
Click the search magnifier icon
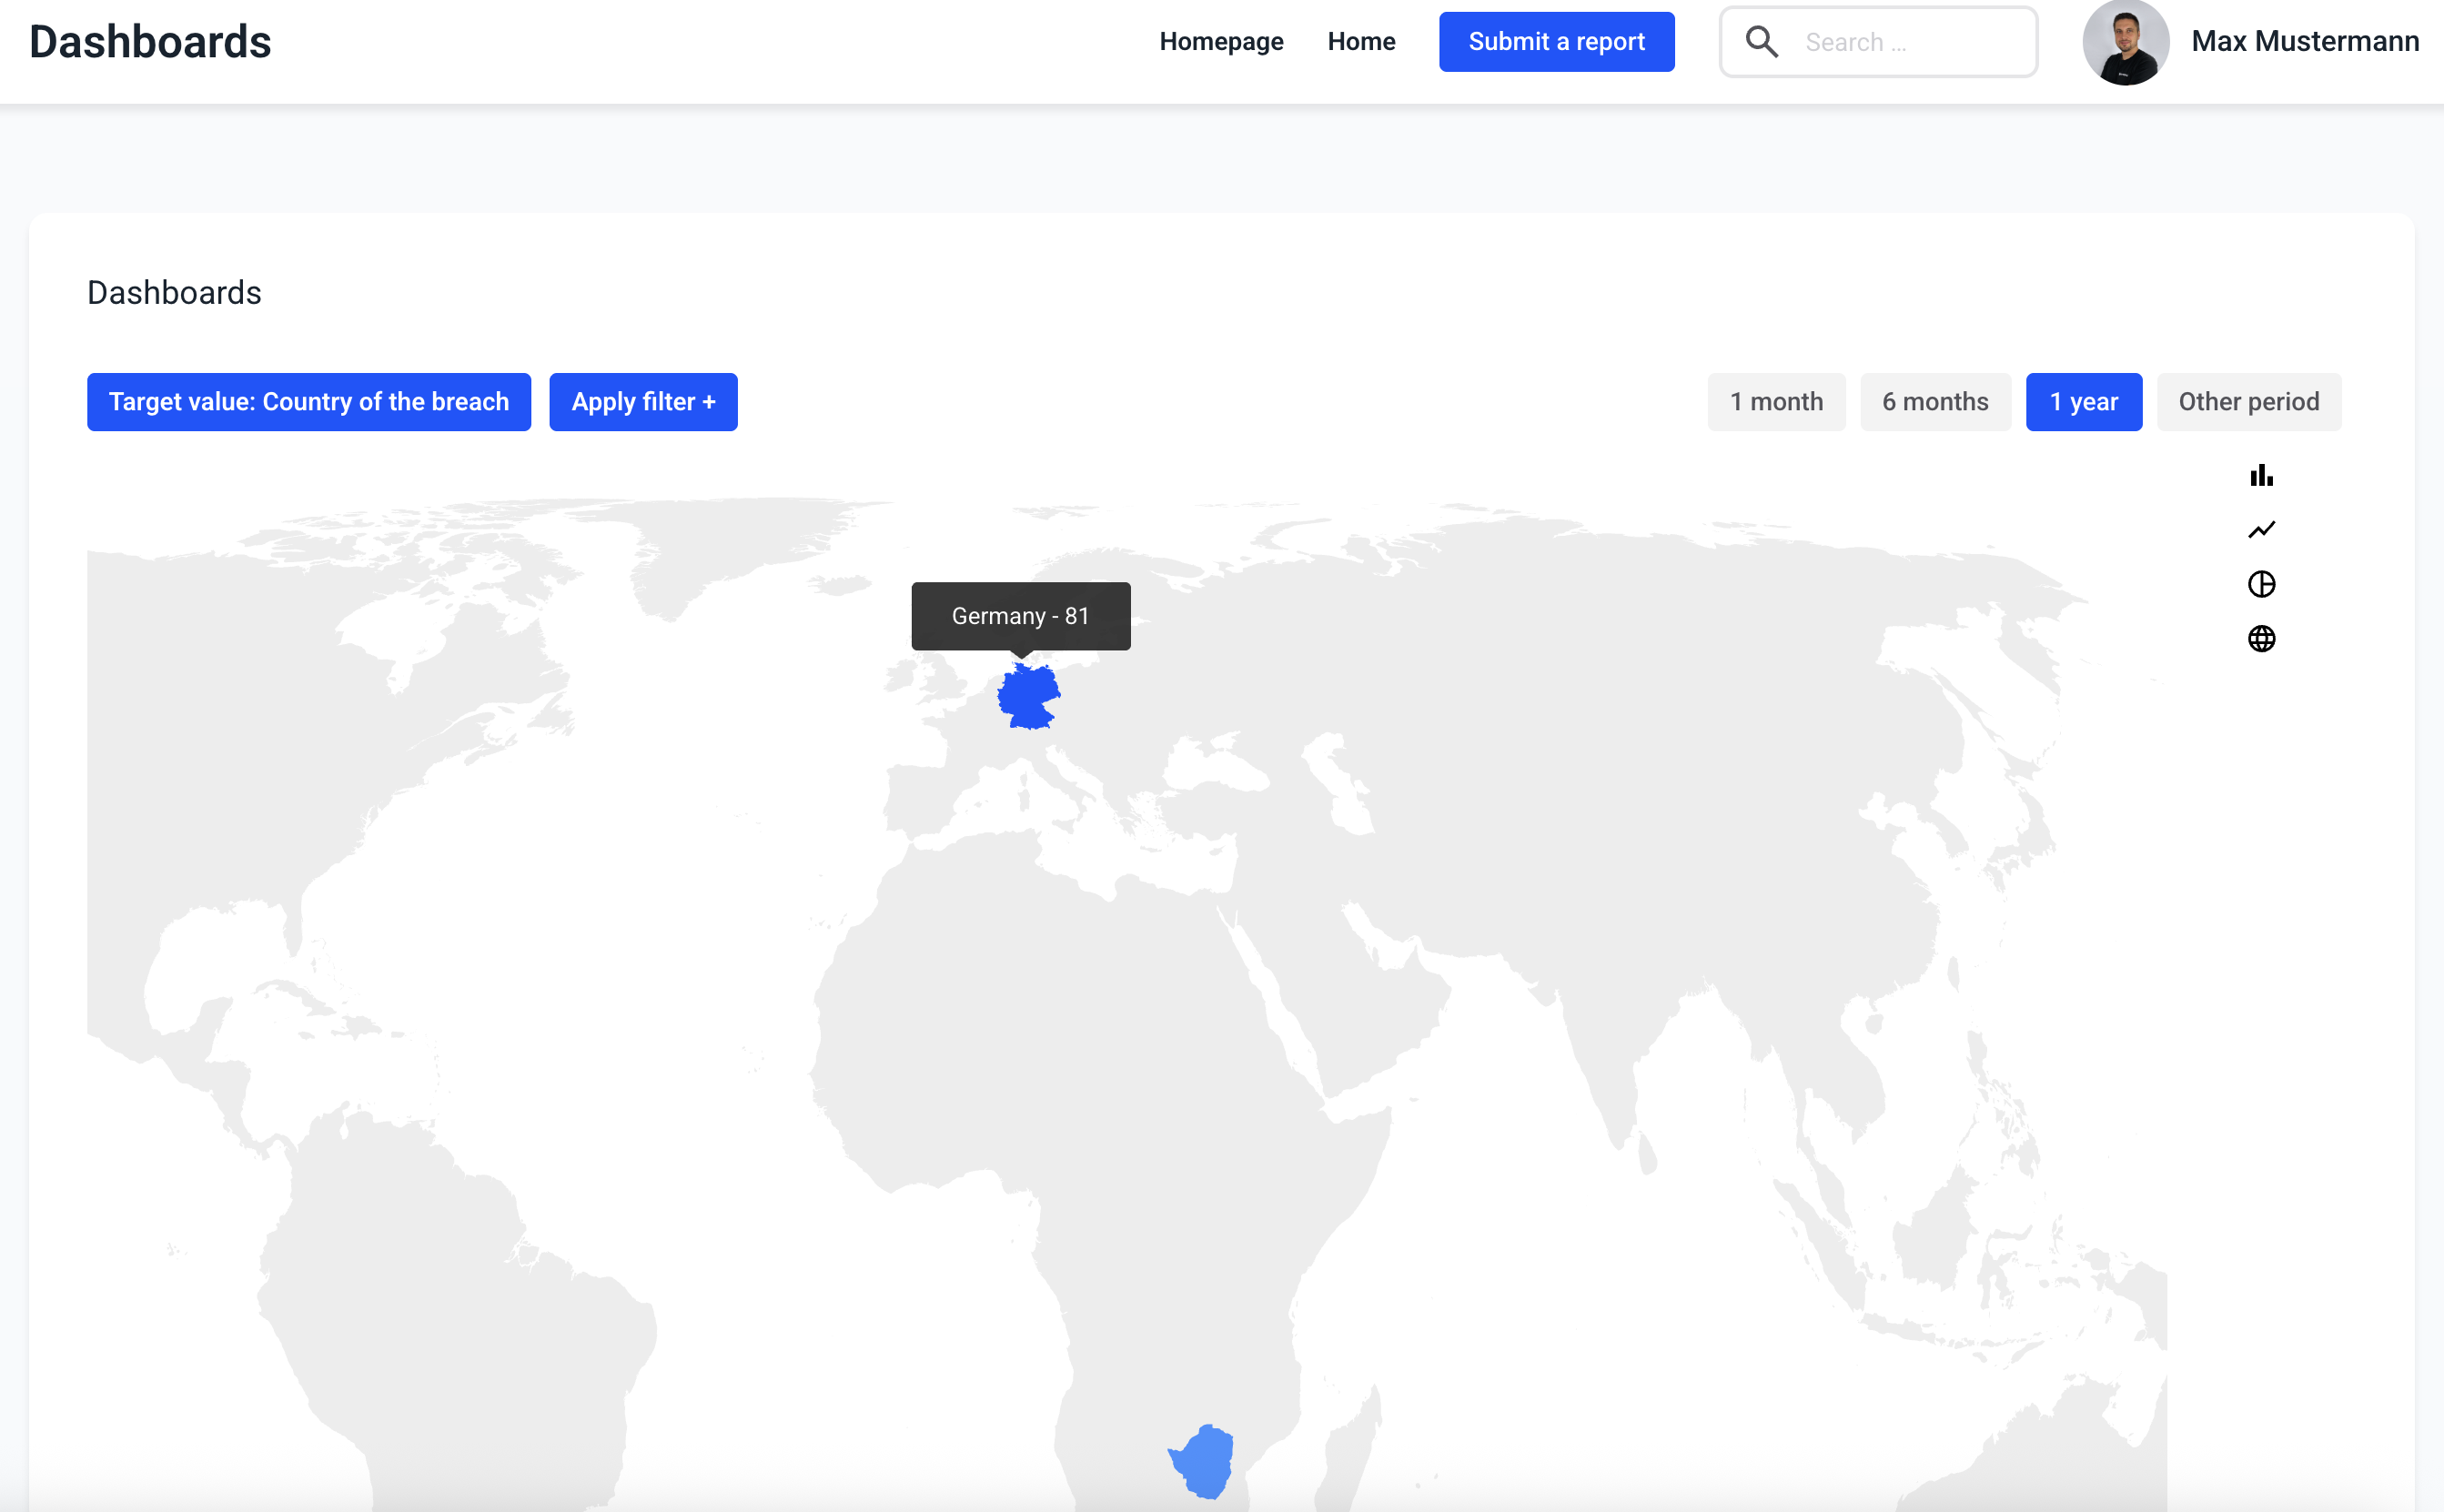[x=1761, y=42]
